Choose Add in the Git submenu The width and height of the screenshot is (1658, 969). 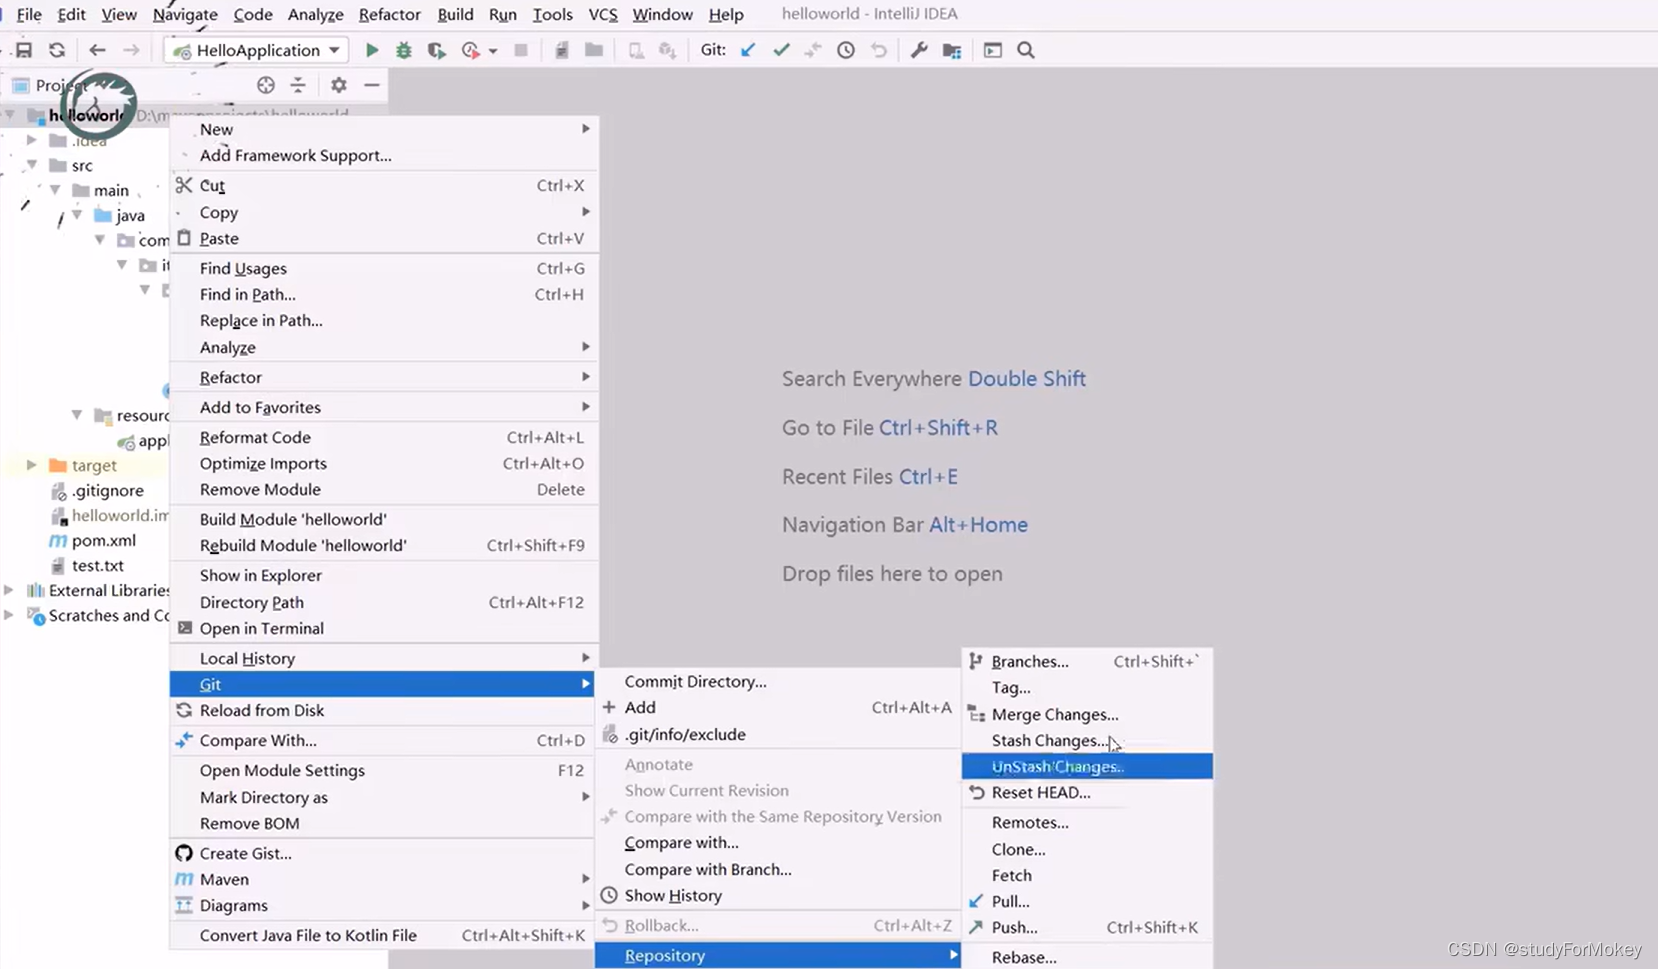(x=778, y=707)
